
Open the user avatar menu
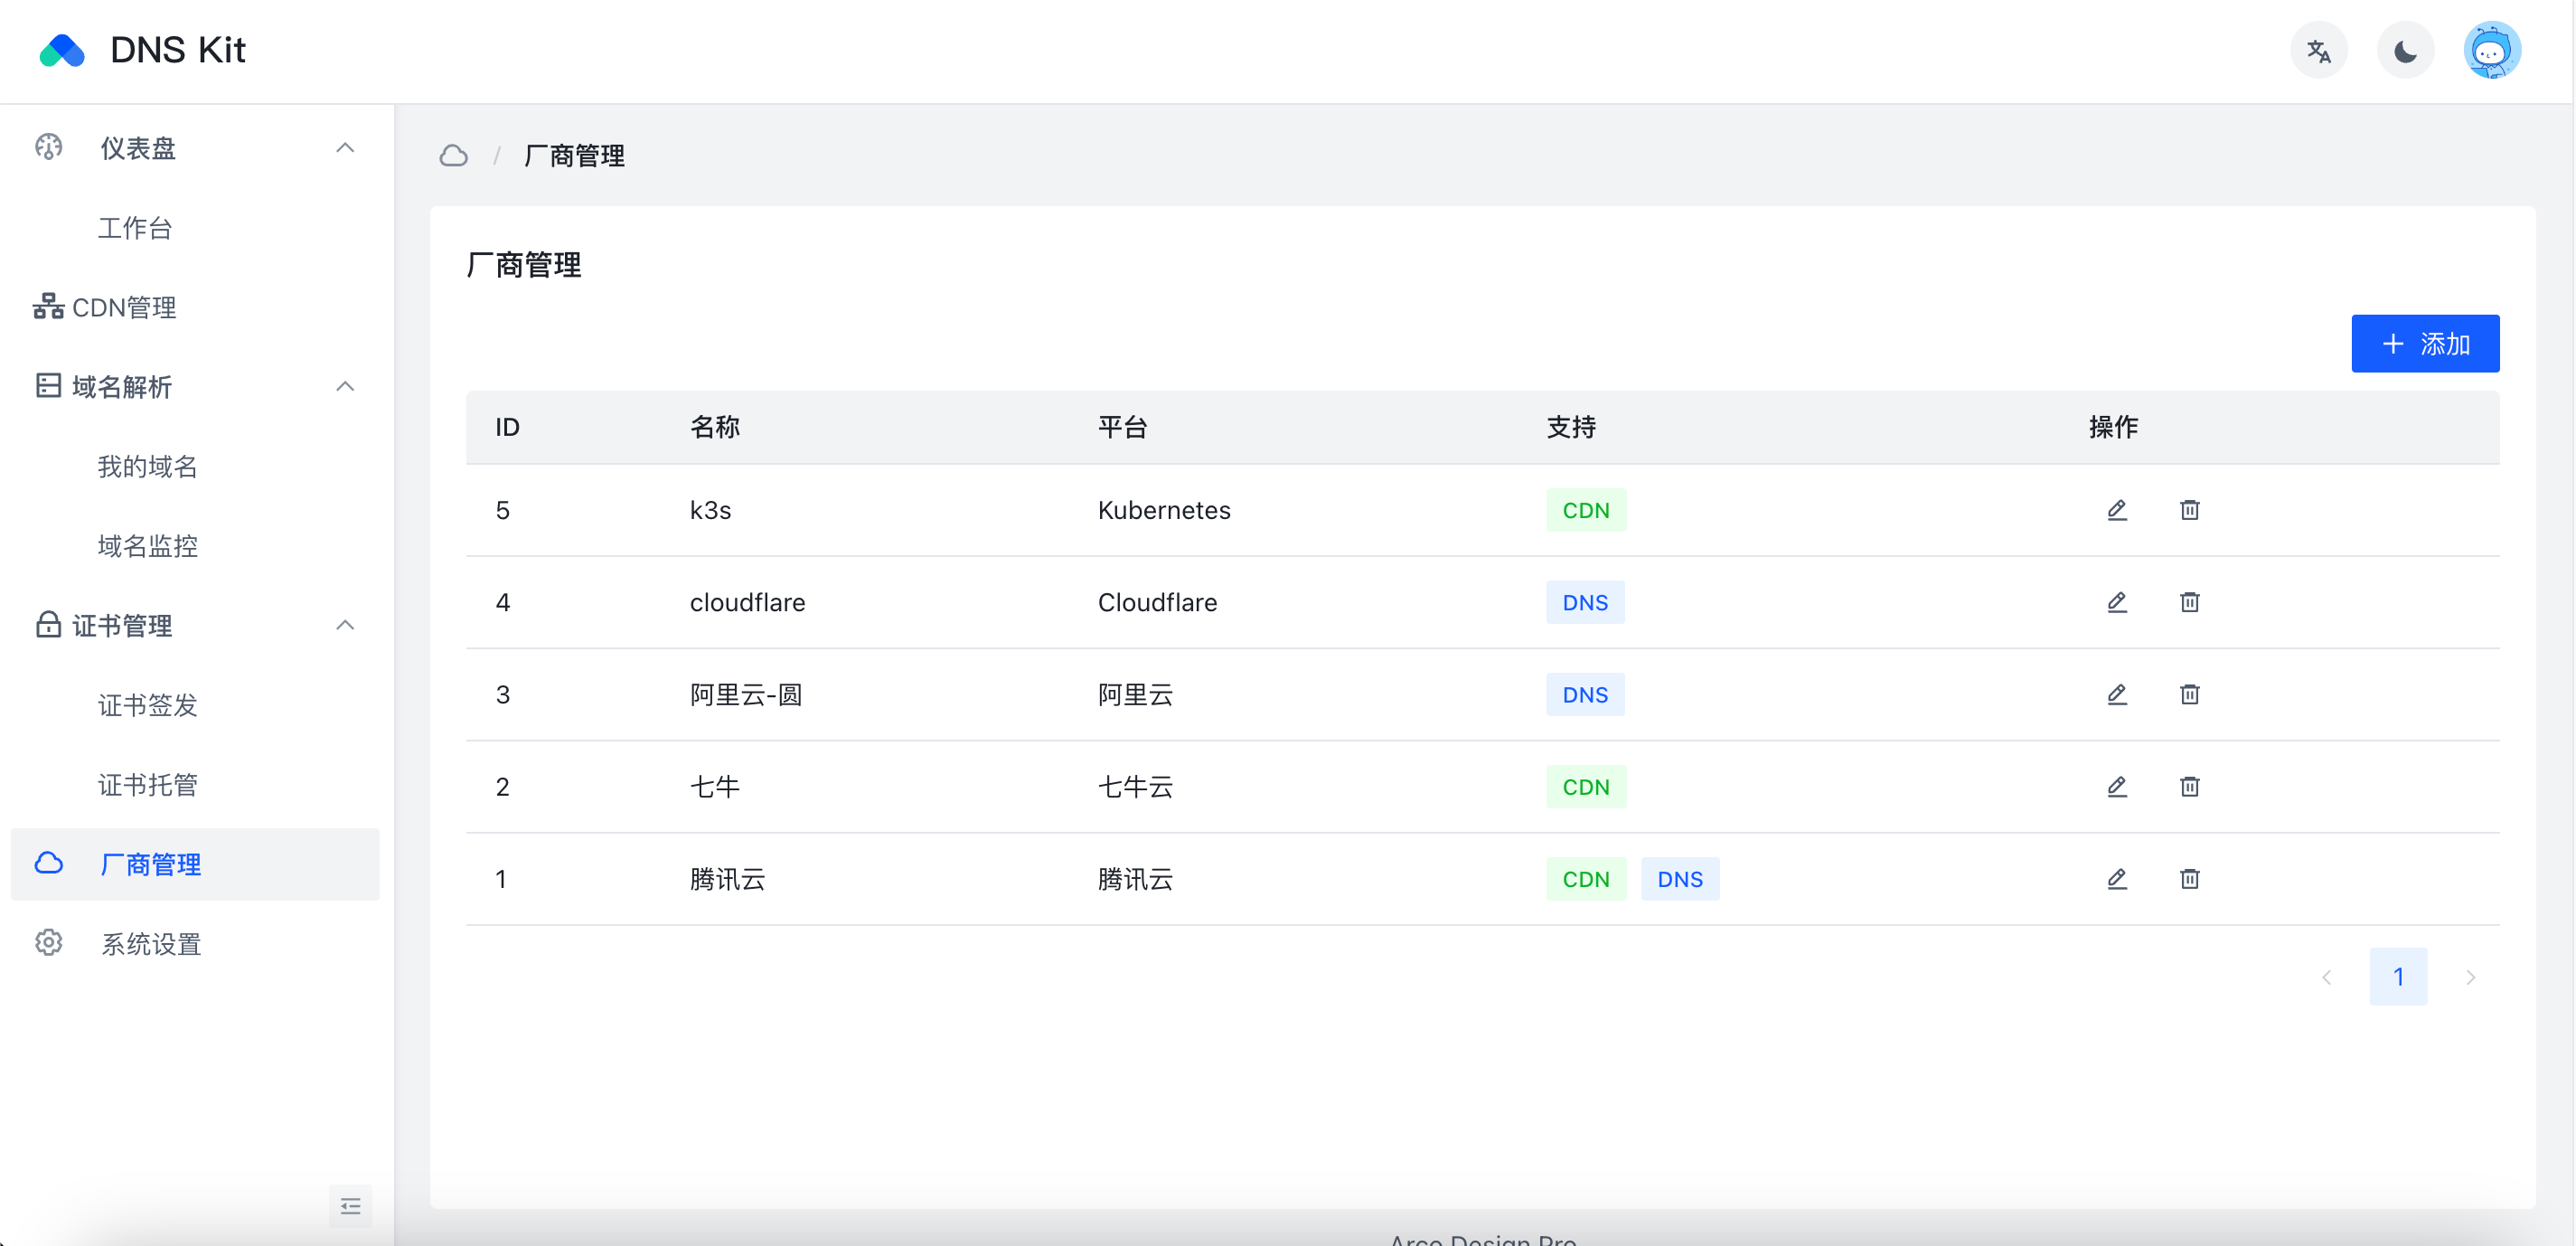(x=2491, y=51)
